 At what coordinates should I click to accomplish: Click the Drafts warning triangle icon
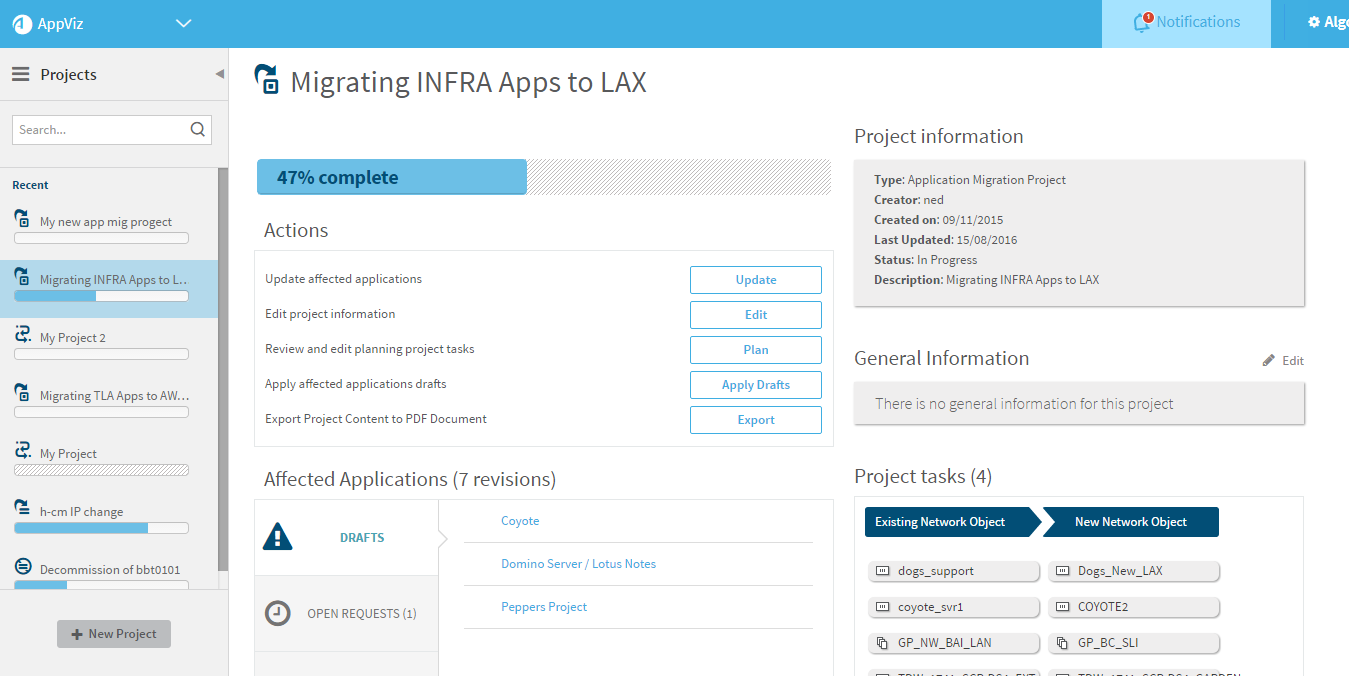277,538
